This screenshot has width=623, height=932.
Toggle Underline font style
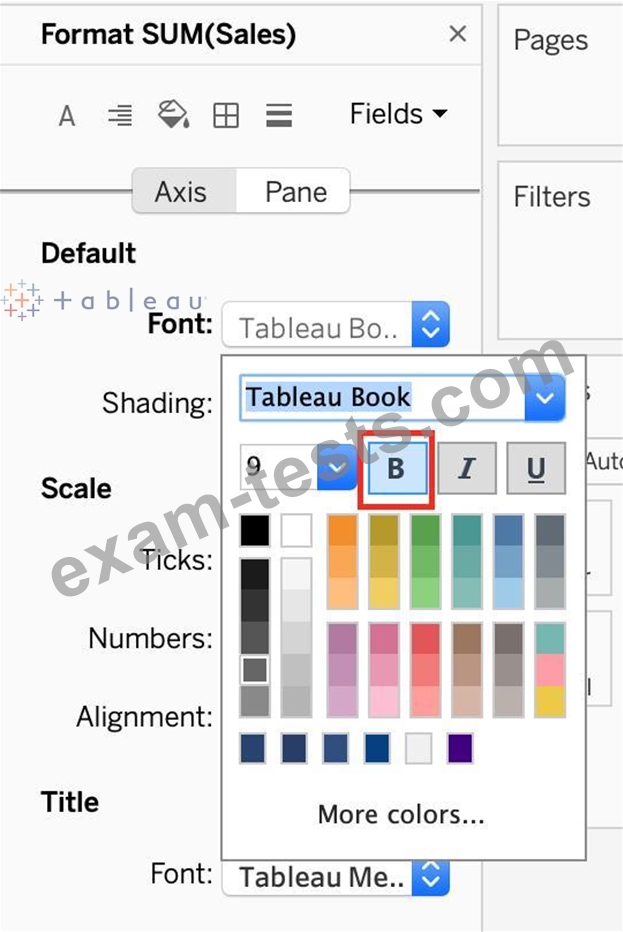(535, 468)
